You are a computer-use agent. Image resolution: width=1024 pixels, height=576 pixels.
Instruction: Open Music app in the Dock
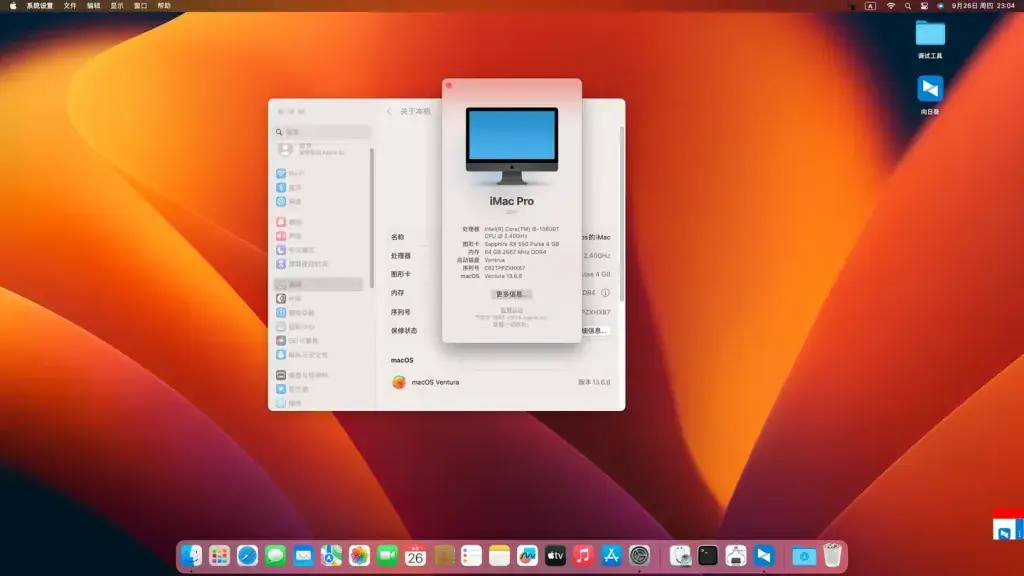(583, 556)
